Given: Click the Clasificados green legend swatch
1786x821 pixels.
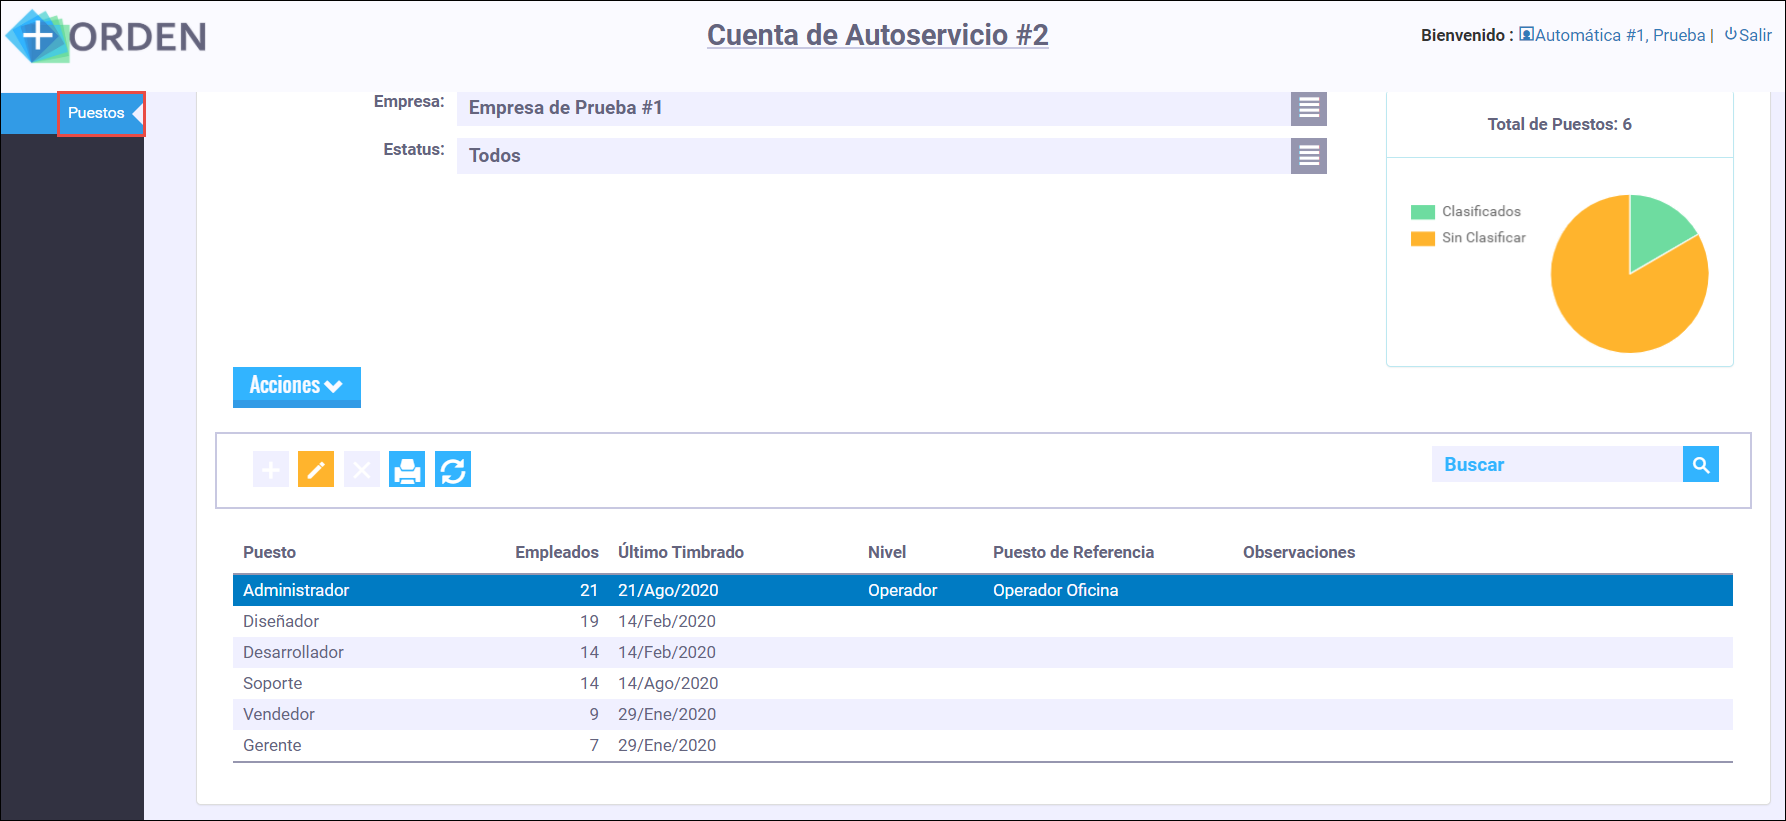Looking at the screenshot, I should coord(1422,212).
